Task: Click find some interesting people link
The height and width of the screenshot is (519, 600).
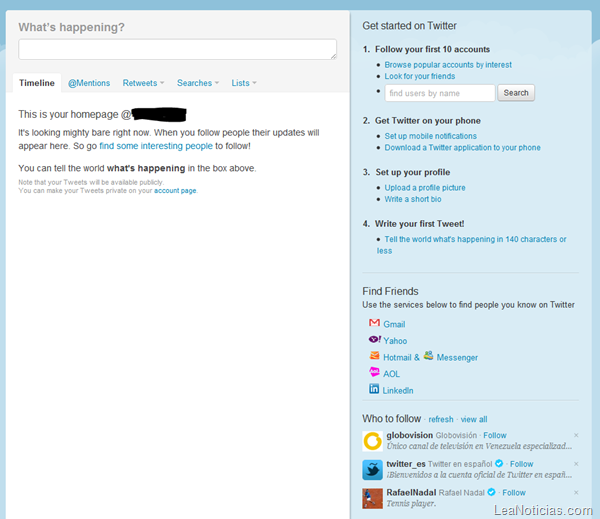Action: coord(156,146)
